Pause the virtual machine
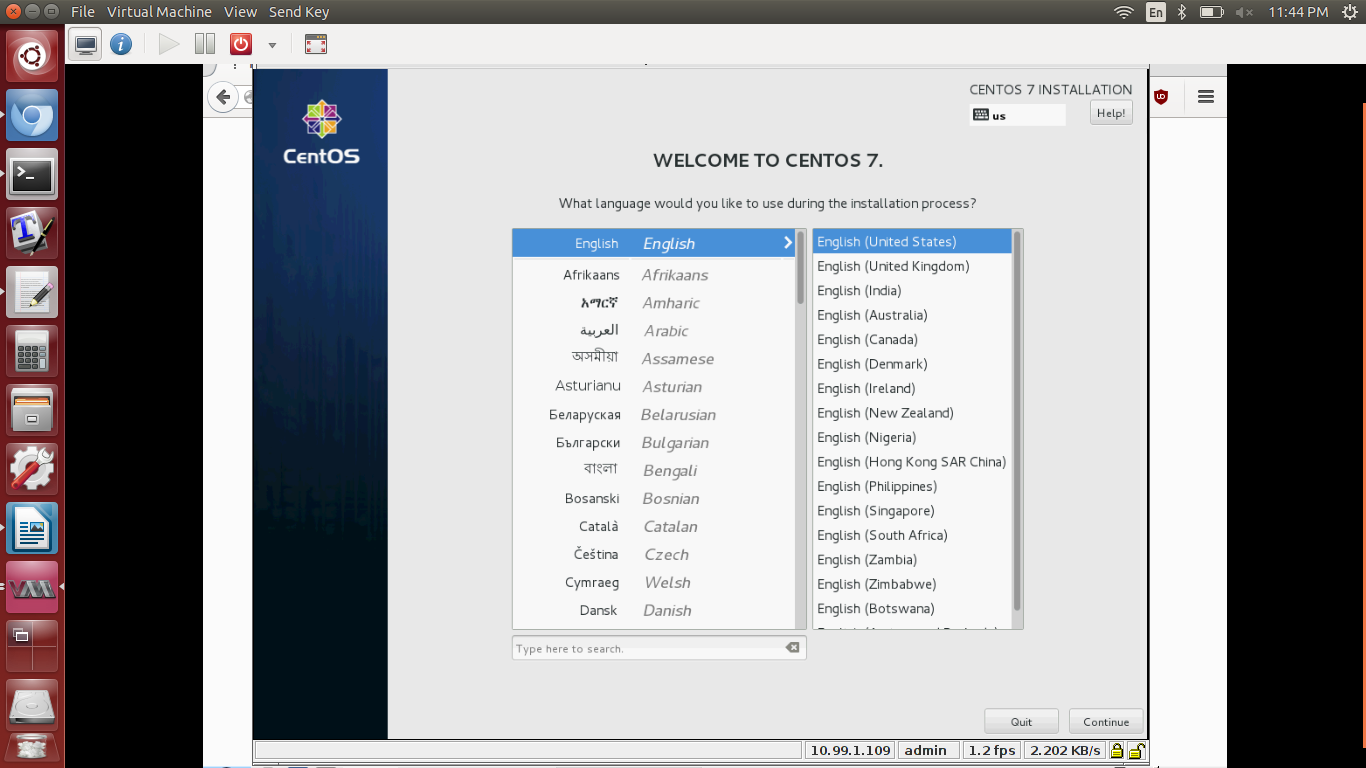1366x768 pixels. [x=205, y=44]
